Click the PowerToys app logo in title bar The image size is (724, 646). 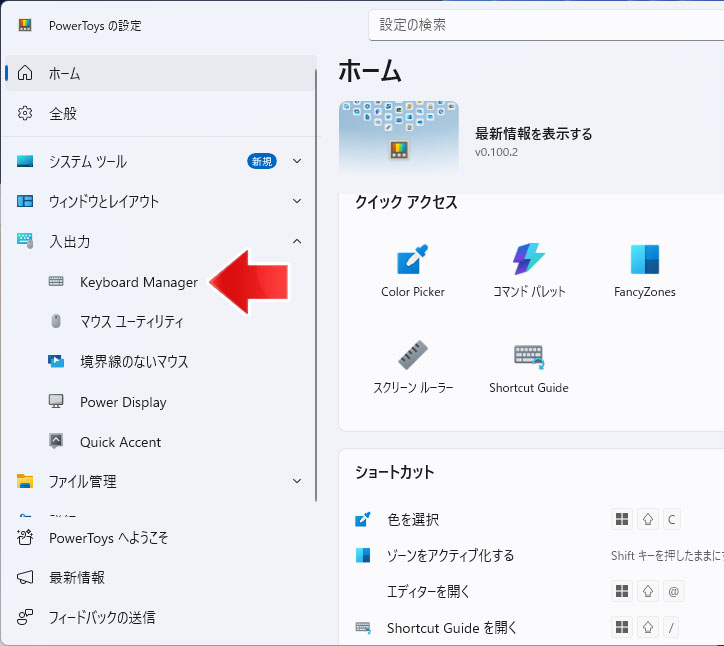[25, 25]
